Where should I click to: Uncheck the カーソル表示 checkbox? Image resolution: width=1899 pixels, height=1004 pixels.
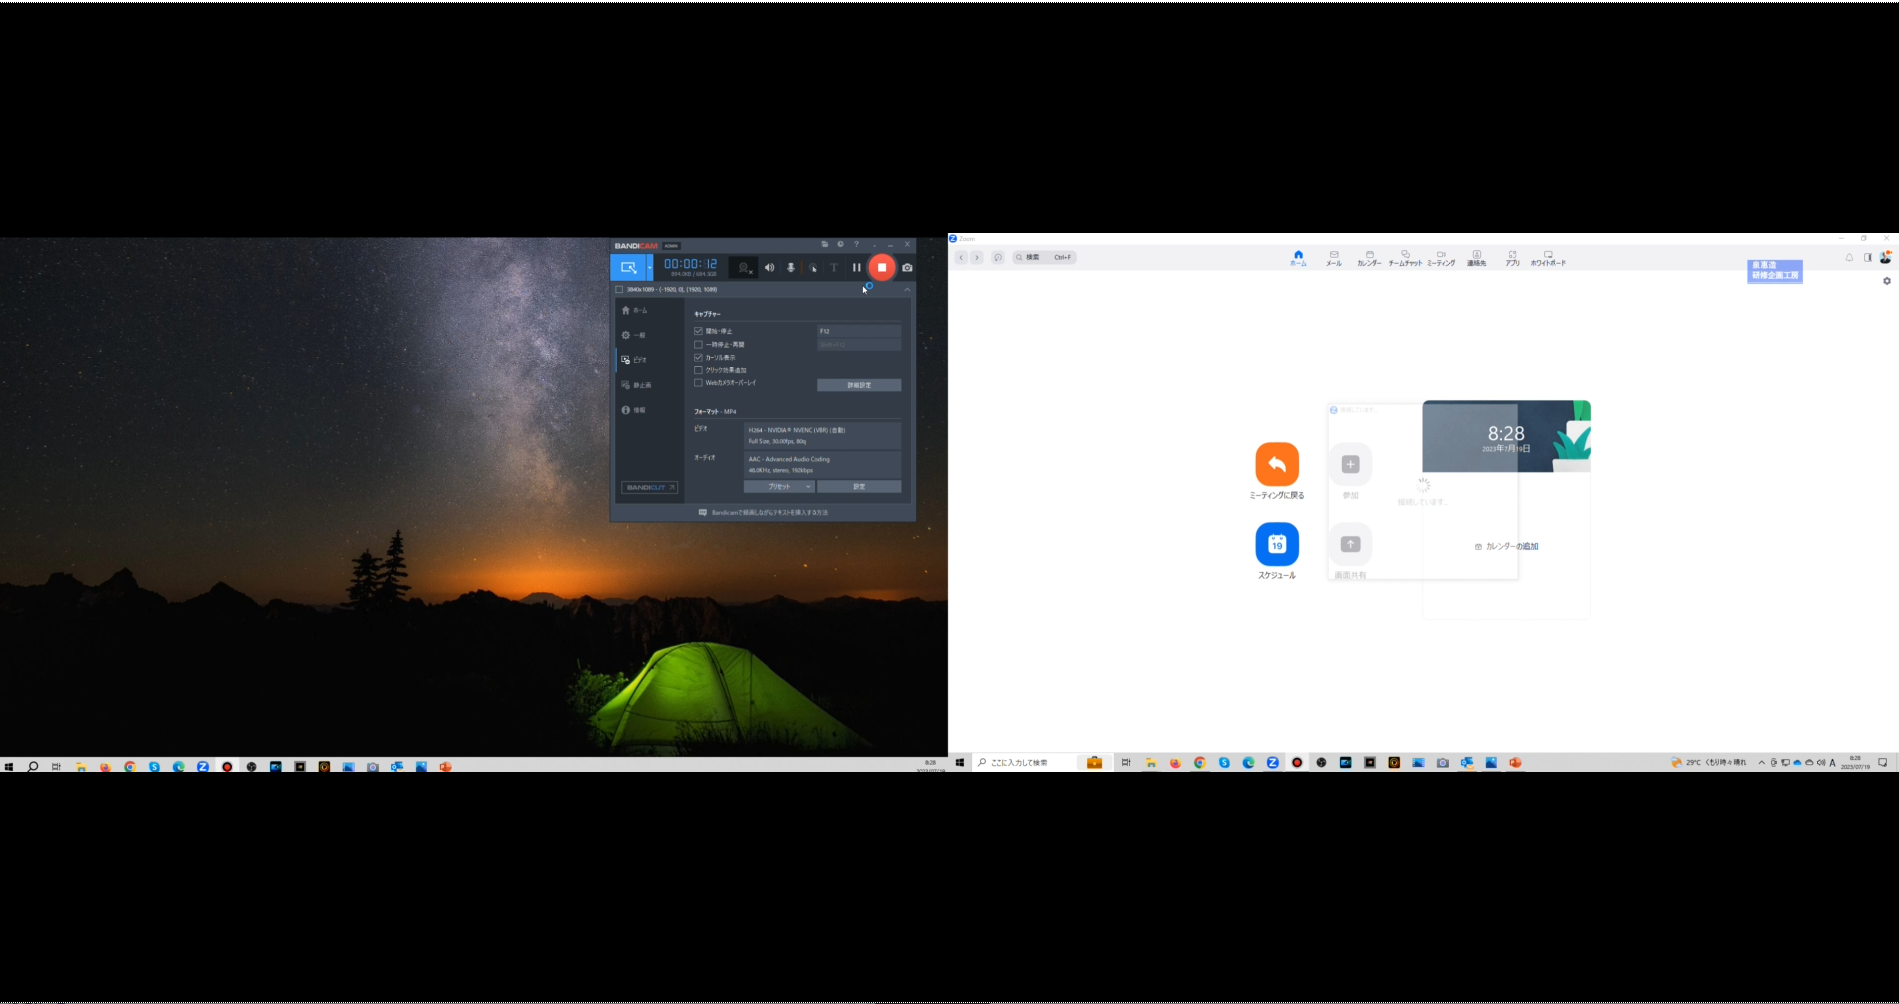(x=698, y=357)
